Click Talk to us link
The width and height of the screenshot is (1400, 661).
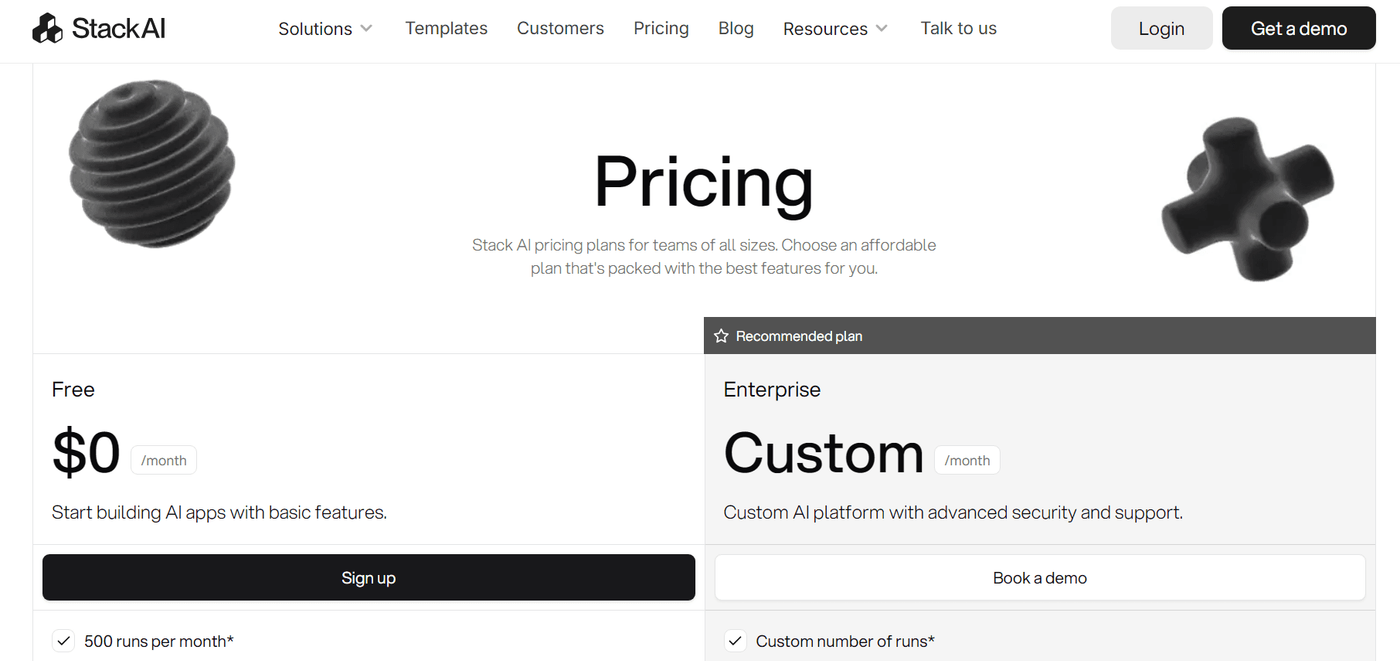pos(958,28)
